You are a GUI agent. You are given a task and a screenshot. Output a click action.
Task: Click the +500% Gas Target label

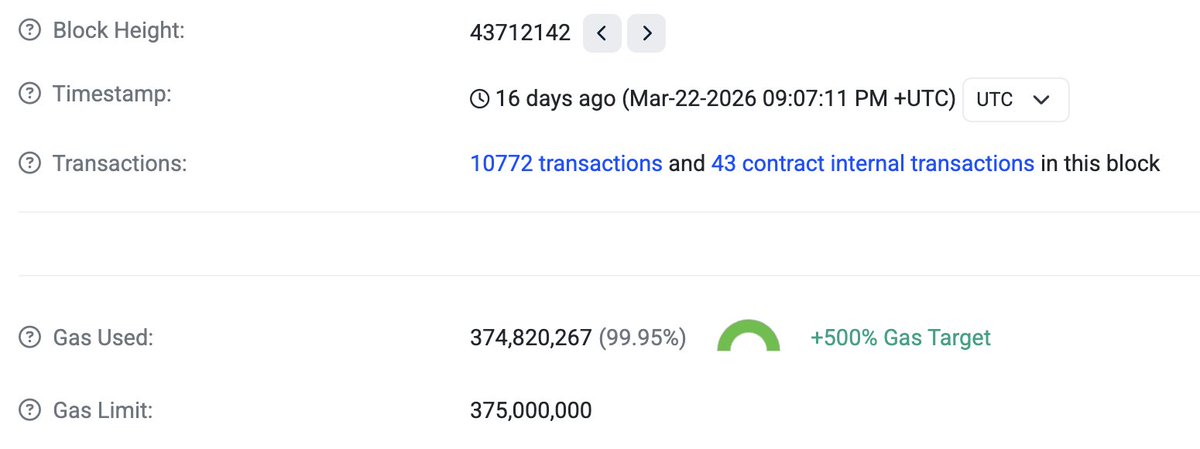[900, 338]
